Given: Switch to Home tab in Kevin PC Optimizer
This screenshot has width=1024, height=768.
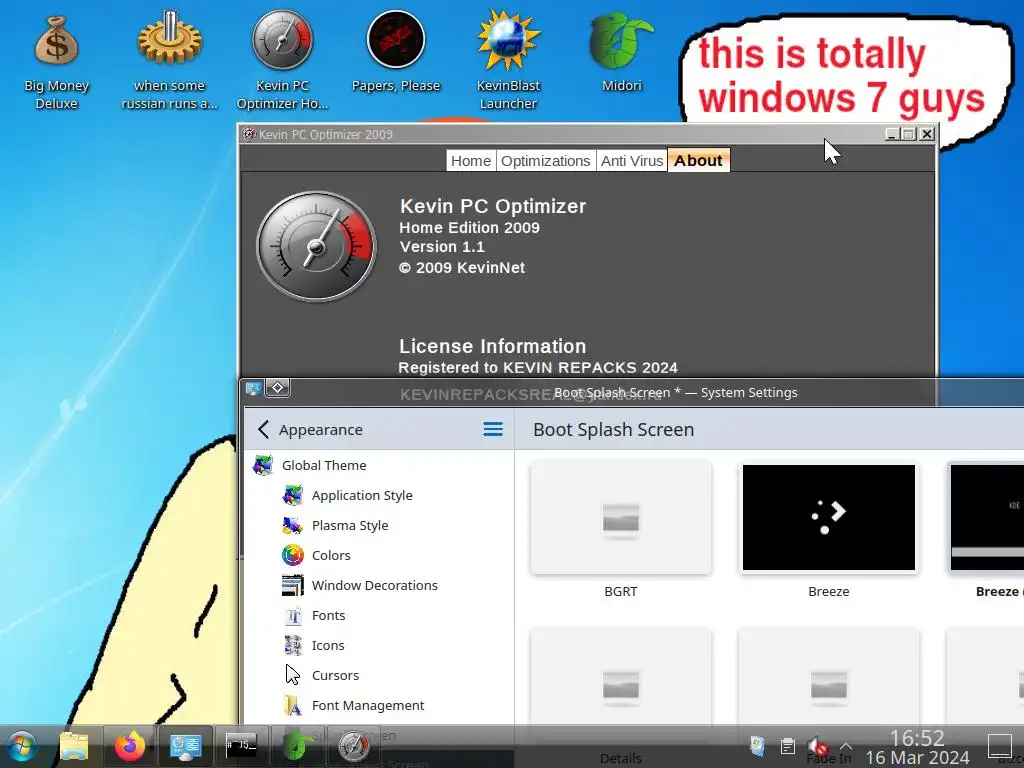Looking at the screenshot, I should pyautogui.click(x=471, y=161).
